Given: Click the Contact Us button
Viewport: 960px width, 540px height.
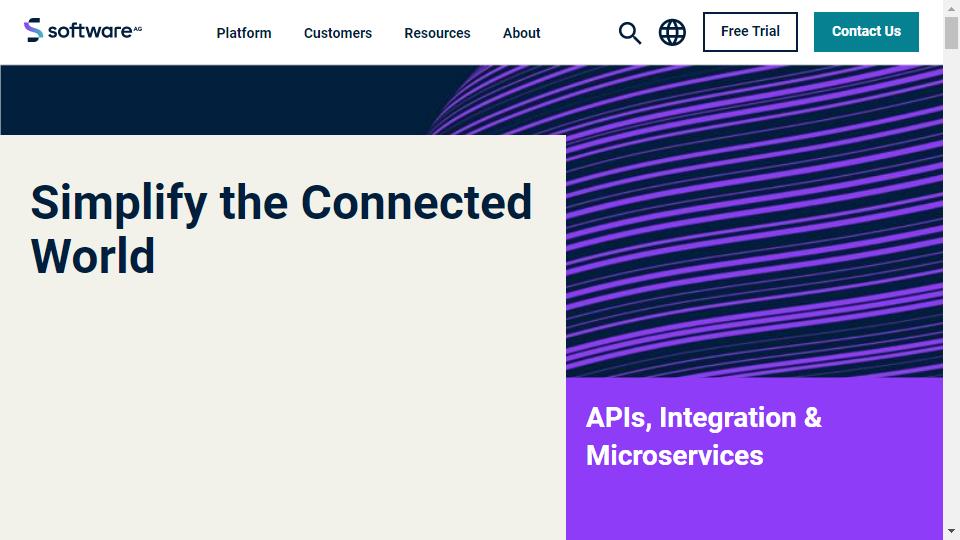Looking at the screenshot, I should click(x=866, y=32).
